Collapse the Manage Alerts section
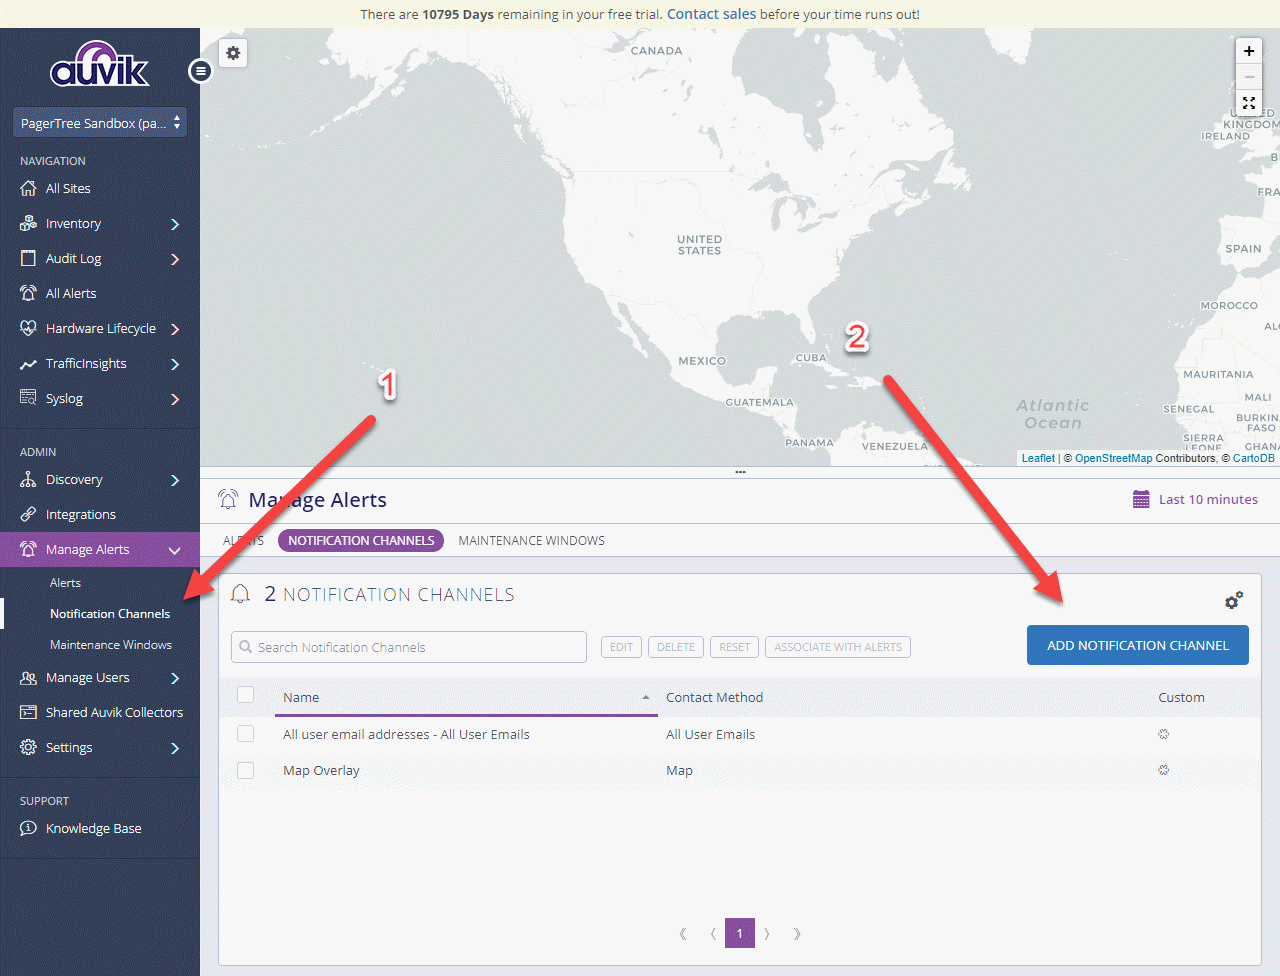 pos(175,550)
